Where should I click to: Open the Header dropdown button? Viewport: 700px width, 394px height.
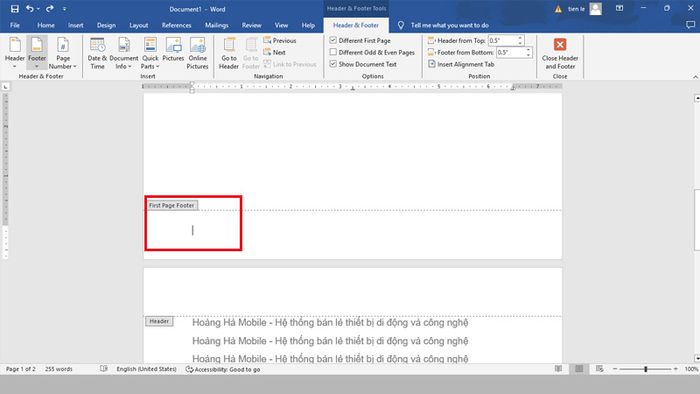point(15,53)
